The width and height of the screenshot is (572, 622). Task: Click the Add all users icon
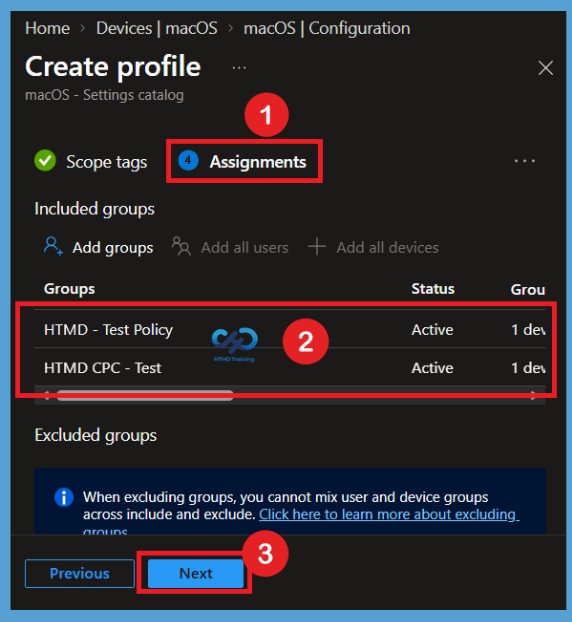pos(181,246)
